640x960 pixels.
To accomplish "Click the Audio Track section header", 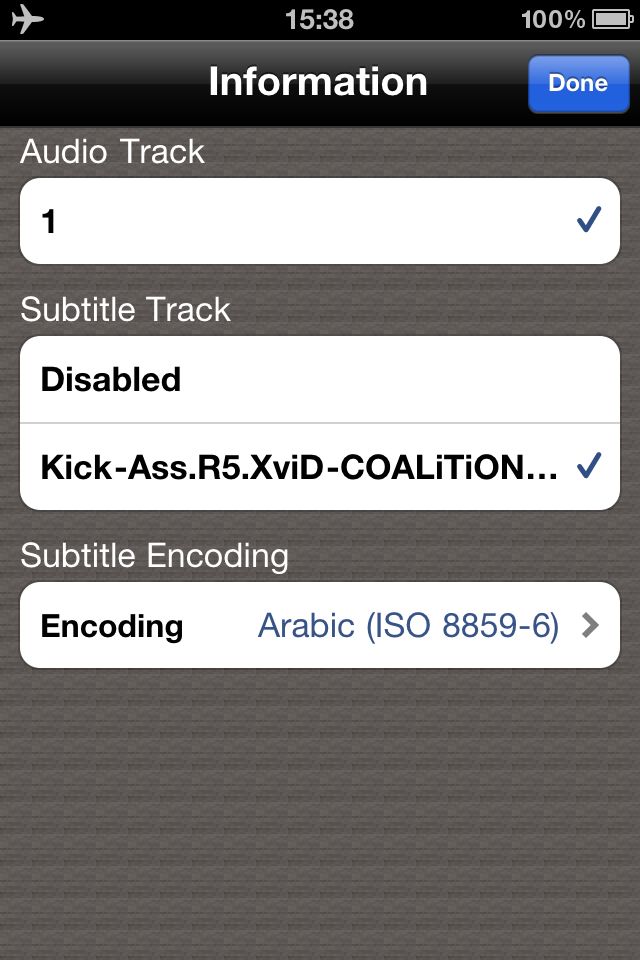I will 112,151.
